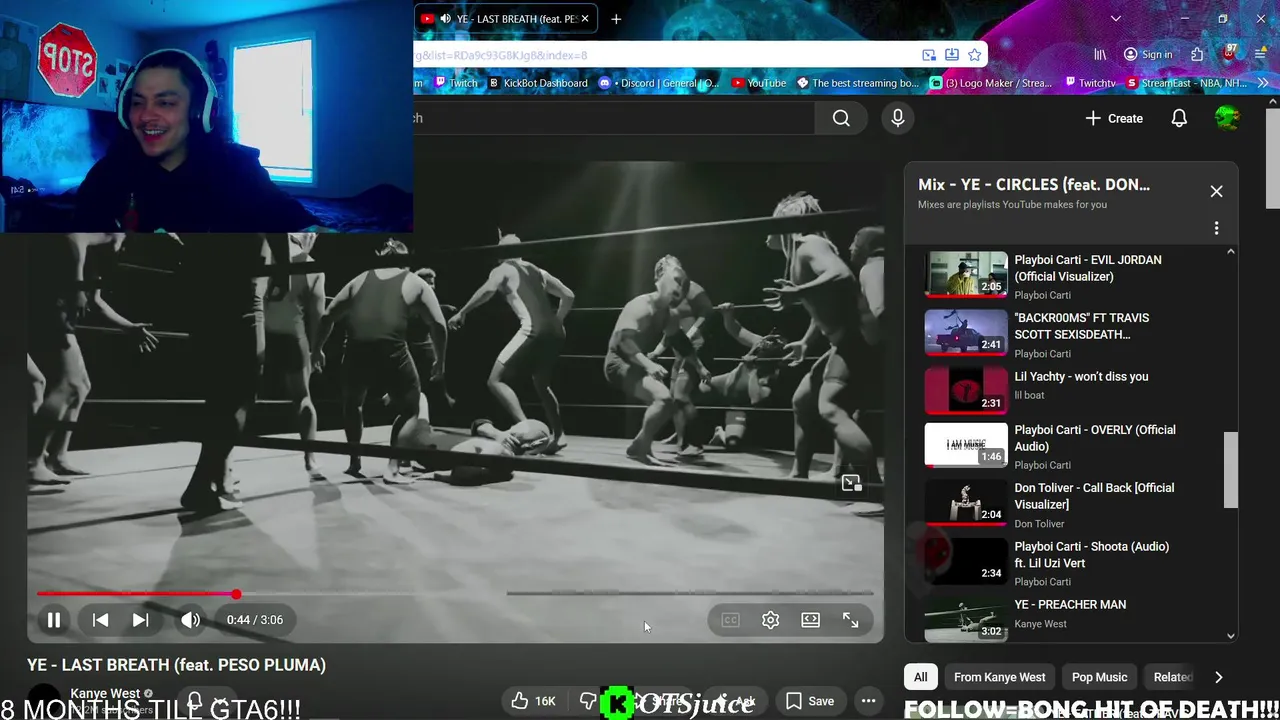Mute the tab via speaker icon
This screenshot has height=720, width=1280.
(445, 18)
